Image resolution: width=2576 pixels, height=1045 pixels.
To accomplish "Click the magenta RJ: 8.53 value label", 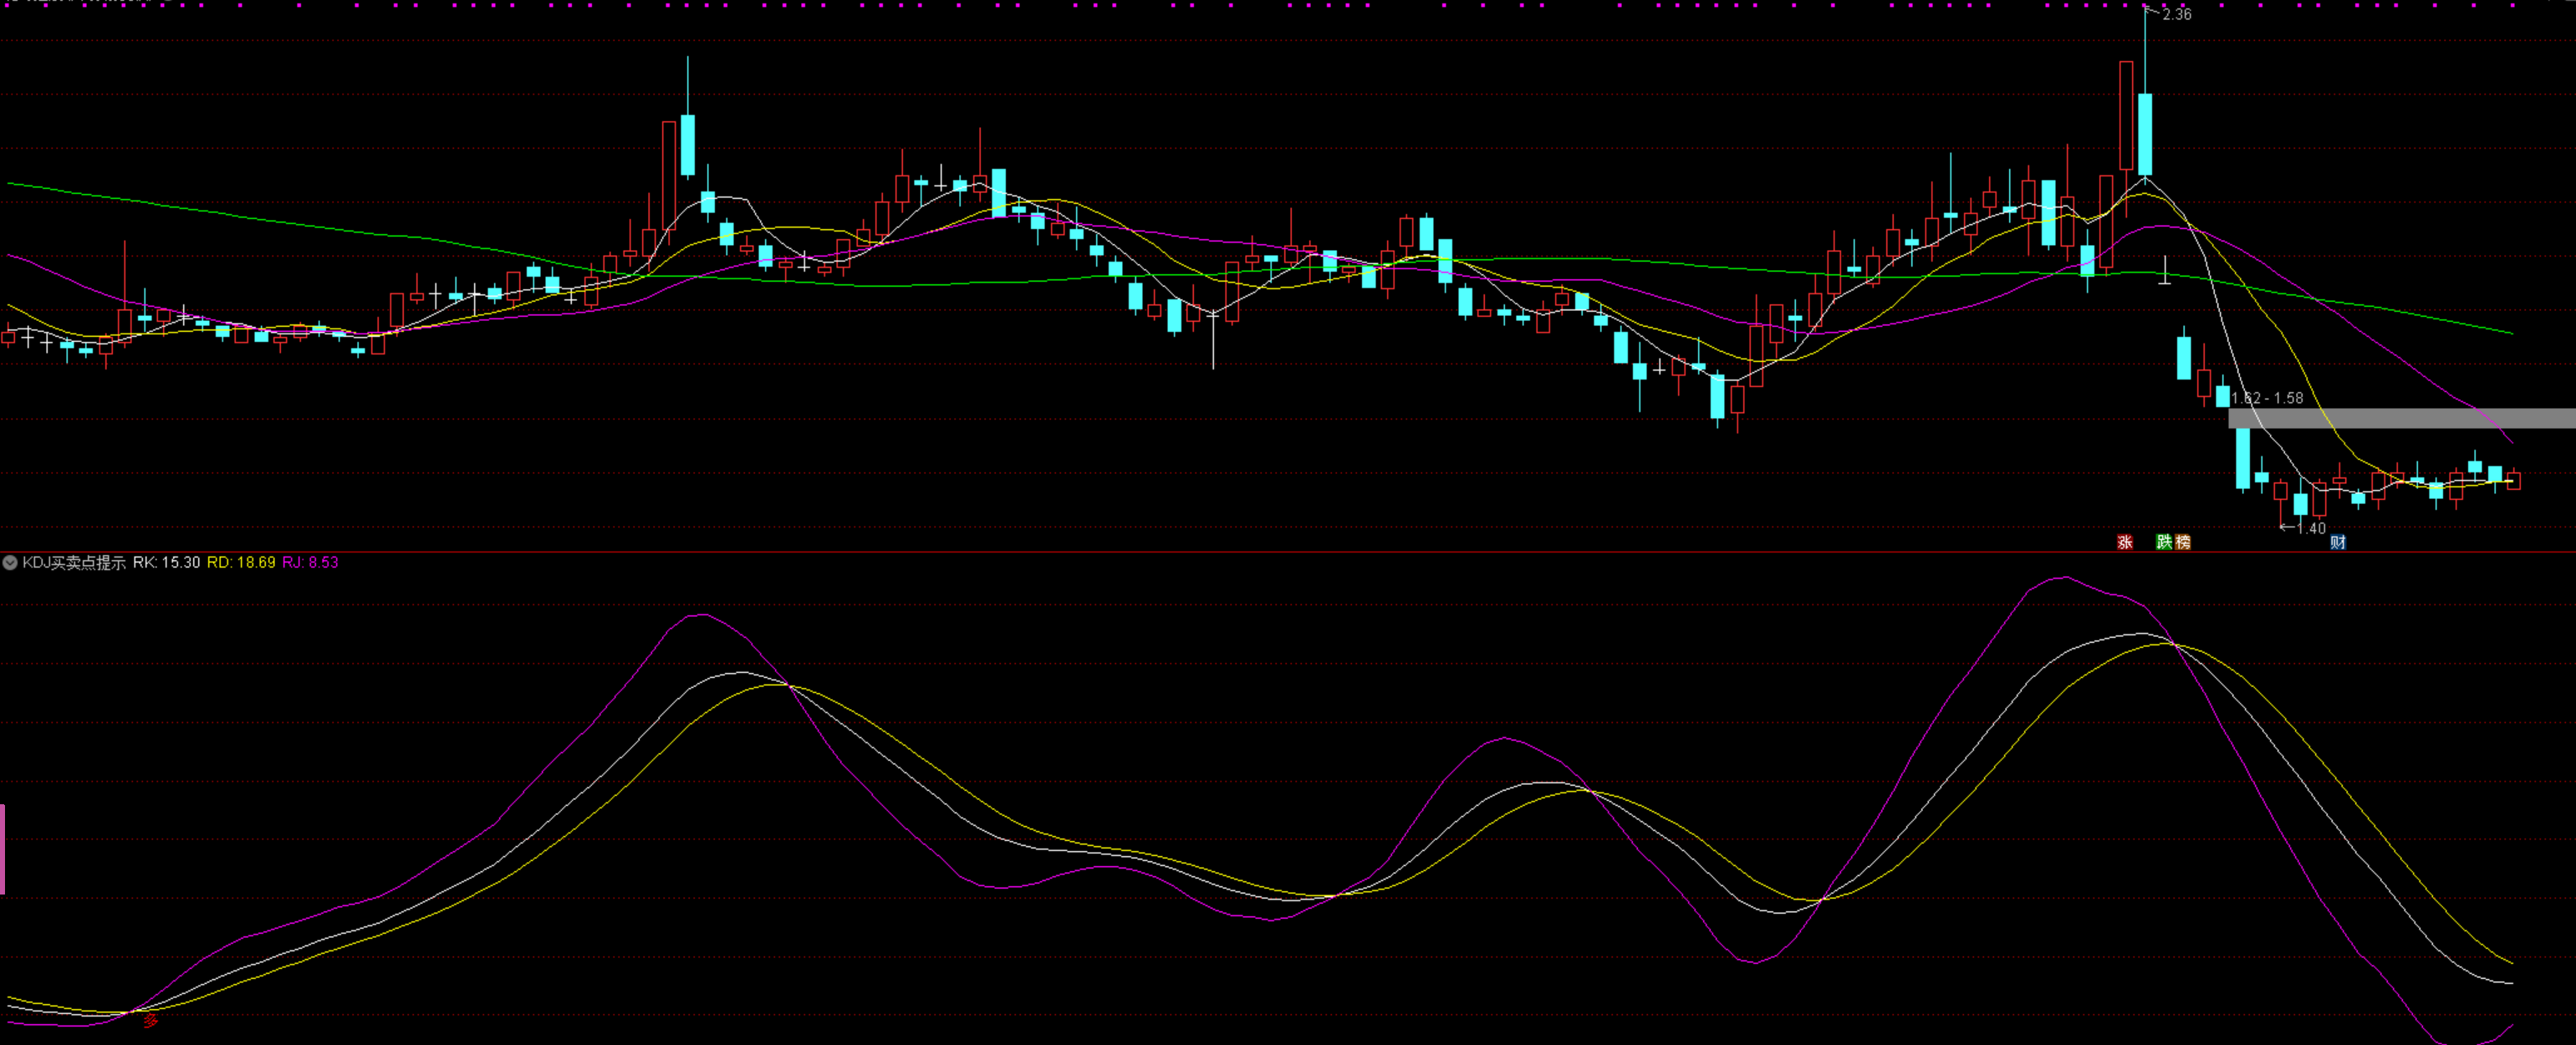I will tap(310, 563).
